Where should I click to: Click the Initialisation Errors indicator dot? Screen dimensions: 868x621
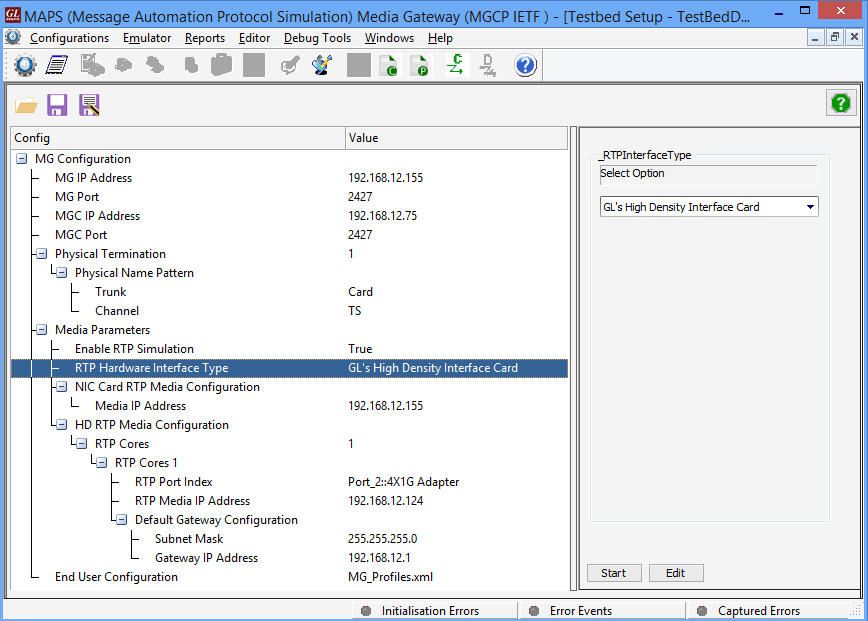point(366,611)
